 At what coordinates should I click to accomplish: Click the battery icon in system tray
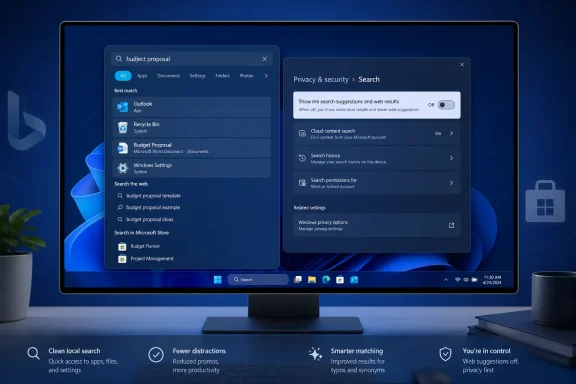[x=474, y=280]
